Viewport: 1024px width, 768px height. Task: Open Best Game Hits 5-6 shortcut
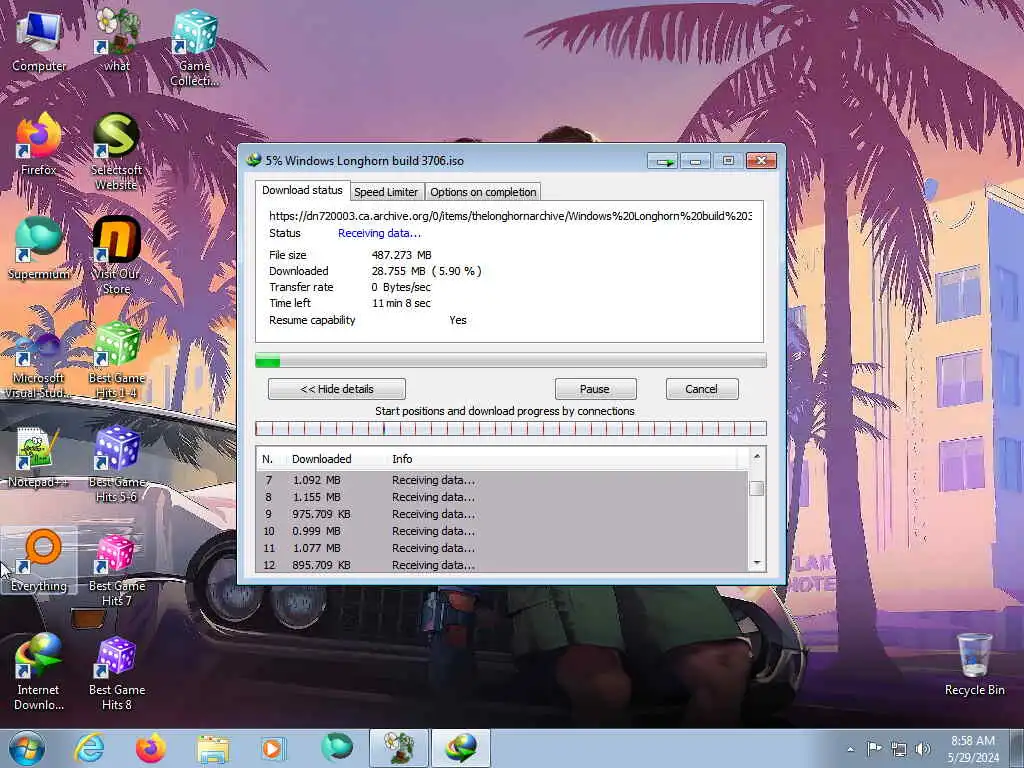pyautogui.click(x=116, y=463)
